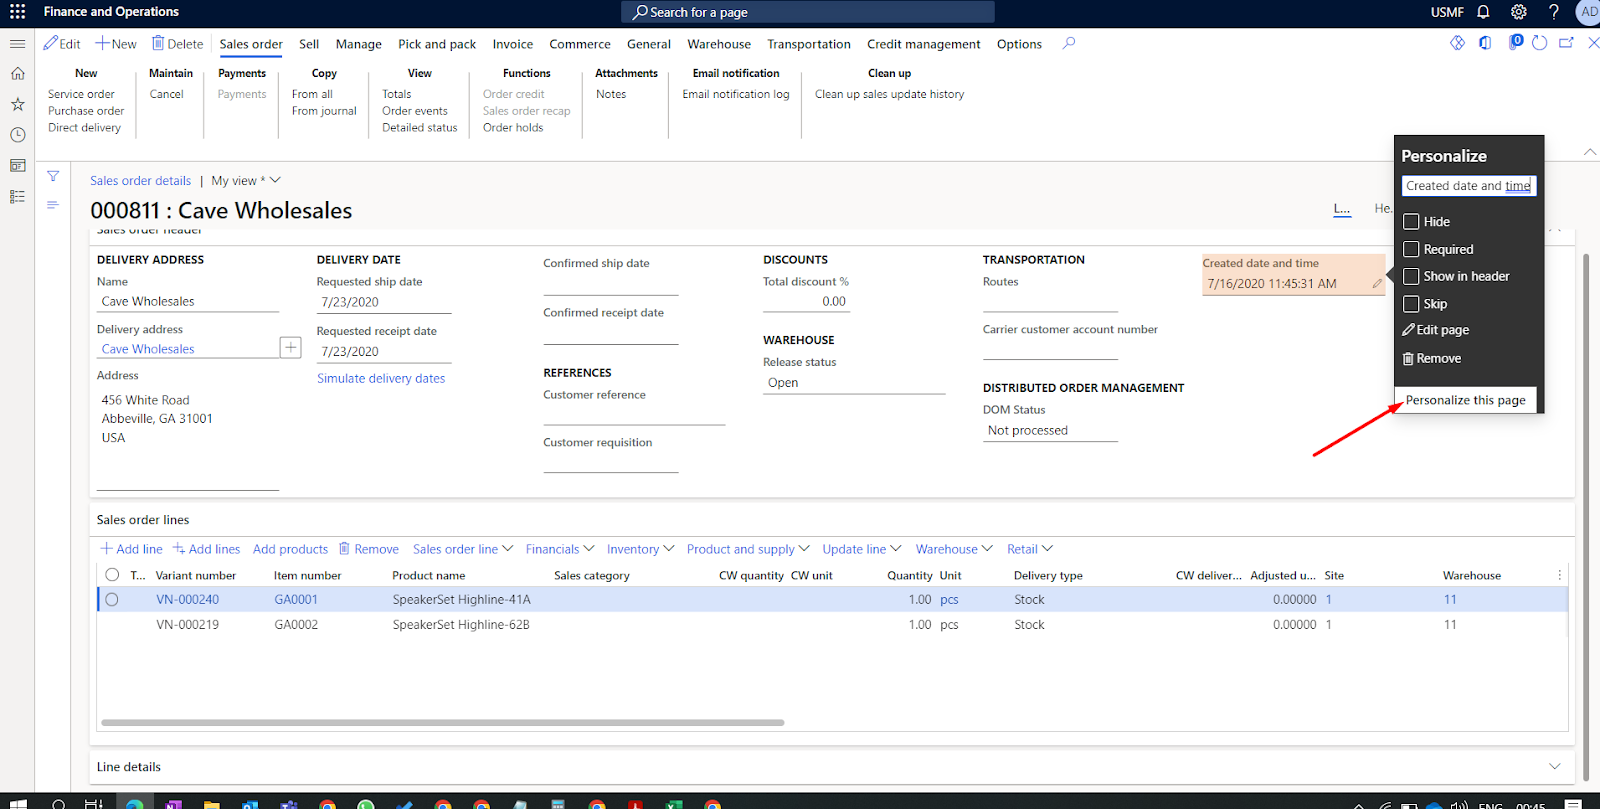Open Favorites star in the sidebar
The width and height of the screenshot is (1600, 809).
[x=17, y=104]
